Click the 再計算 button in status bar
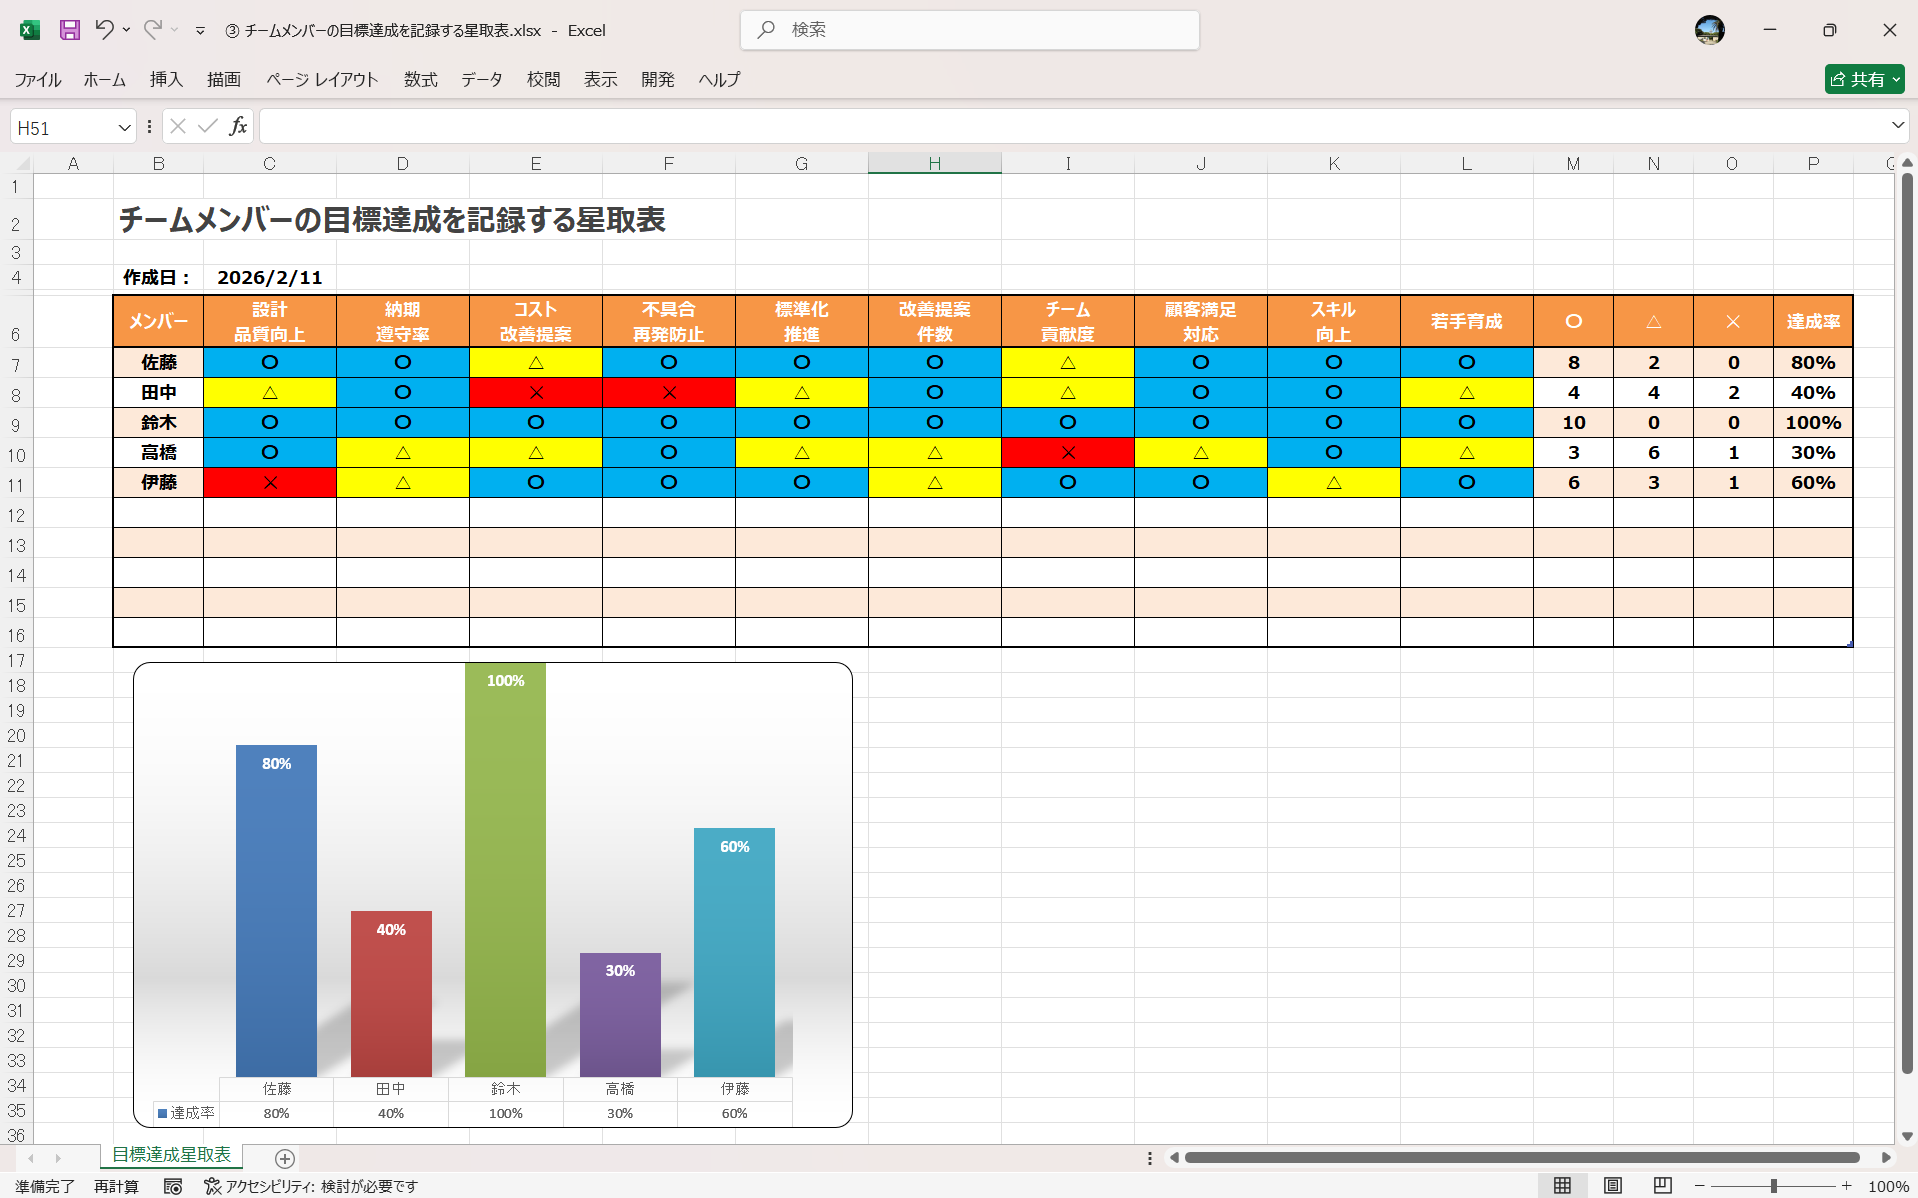 [116, 1187]
